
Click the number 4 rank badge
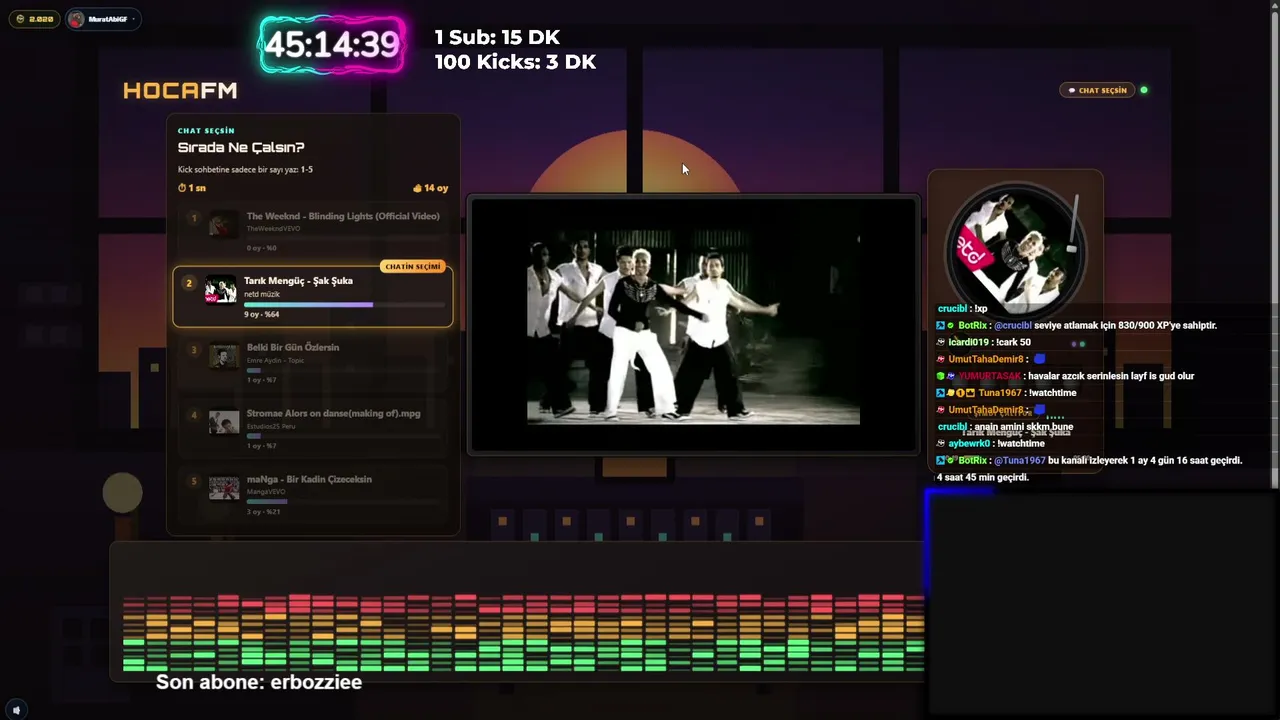(x=194, y=415)
